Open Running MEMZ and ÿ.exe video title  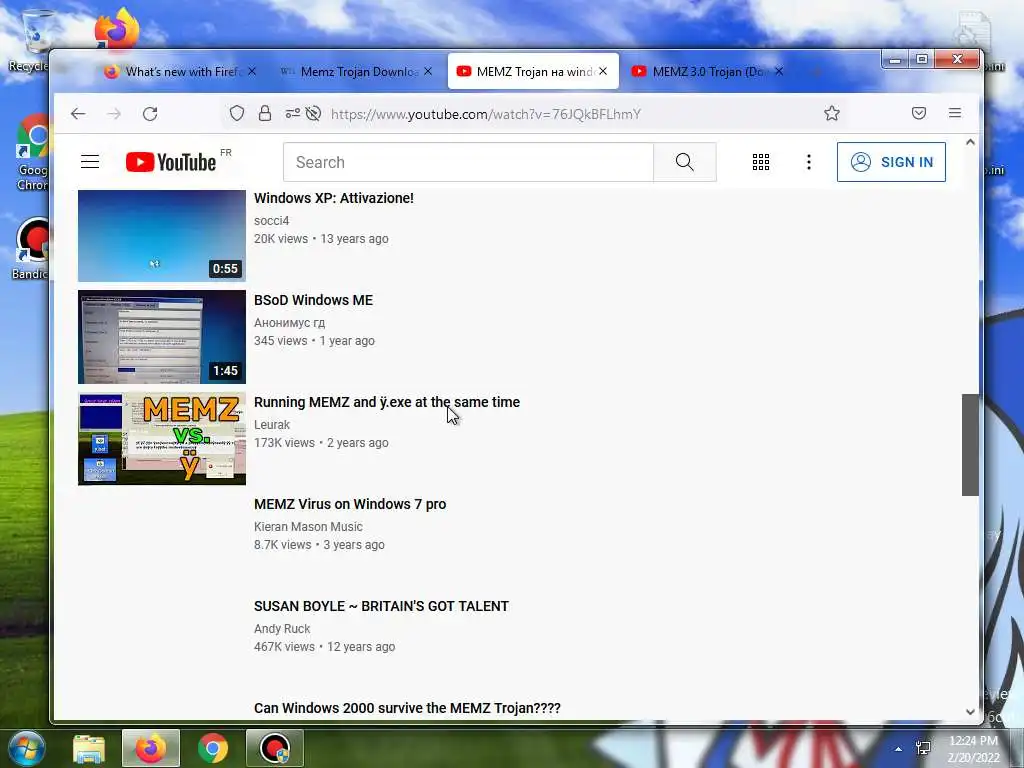(387, 402)
